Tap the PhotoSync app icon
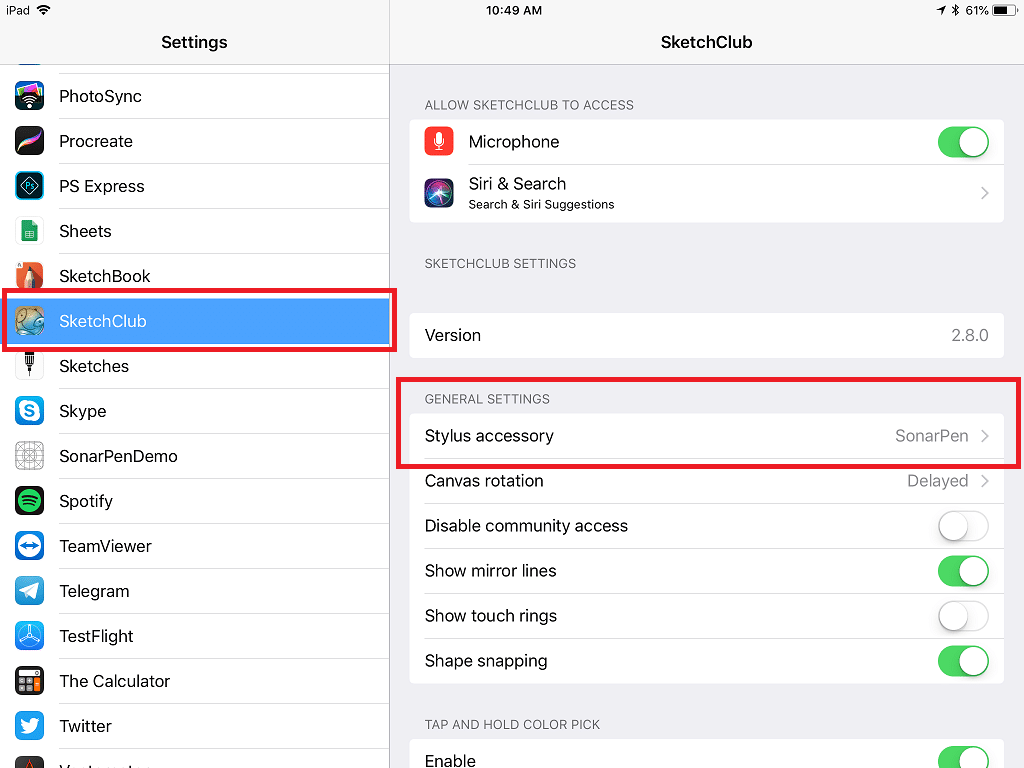Image resolution: width=1024 pixels, height=768 pixels. pyautogui.click(x=30, y=96)
